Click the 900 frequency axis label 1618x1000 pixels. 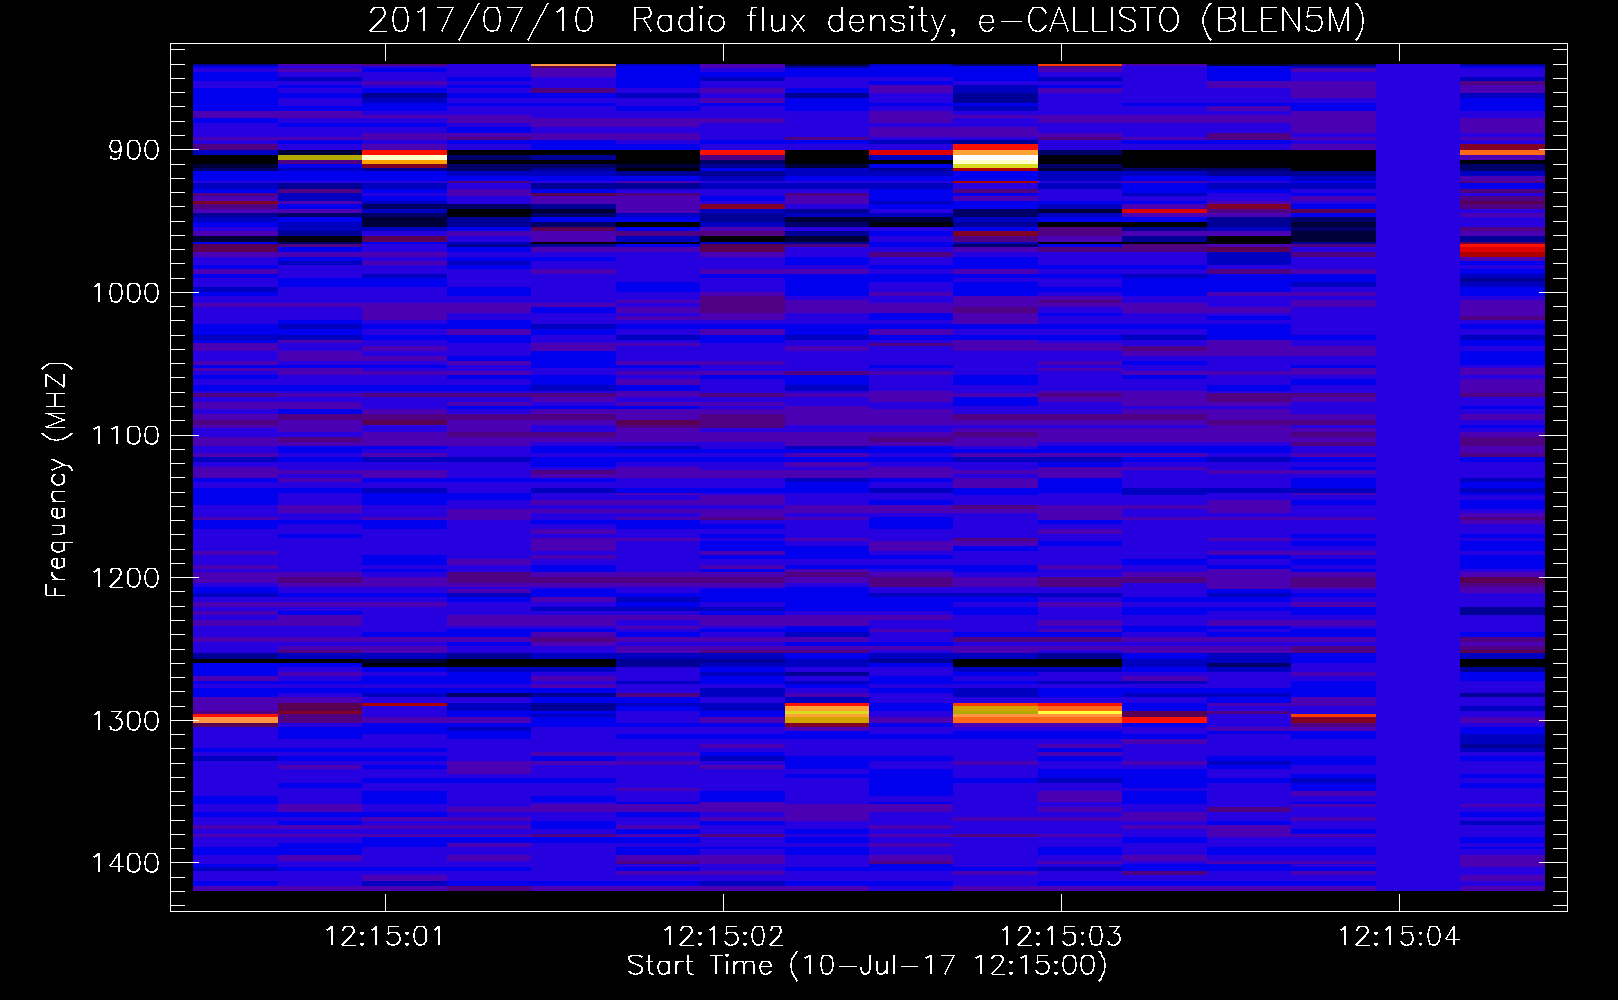(134, 150)
